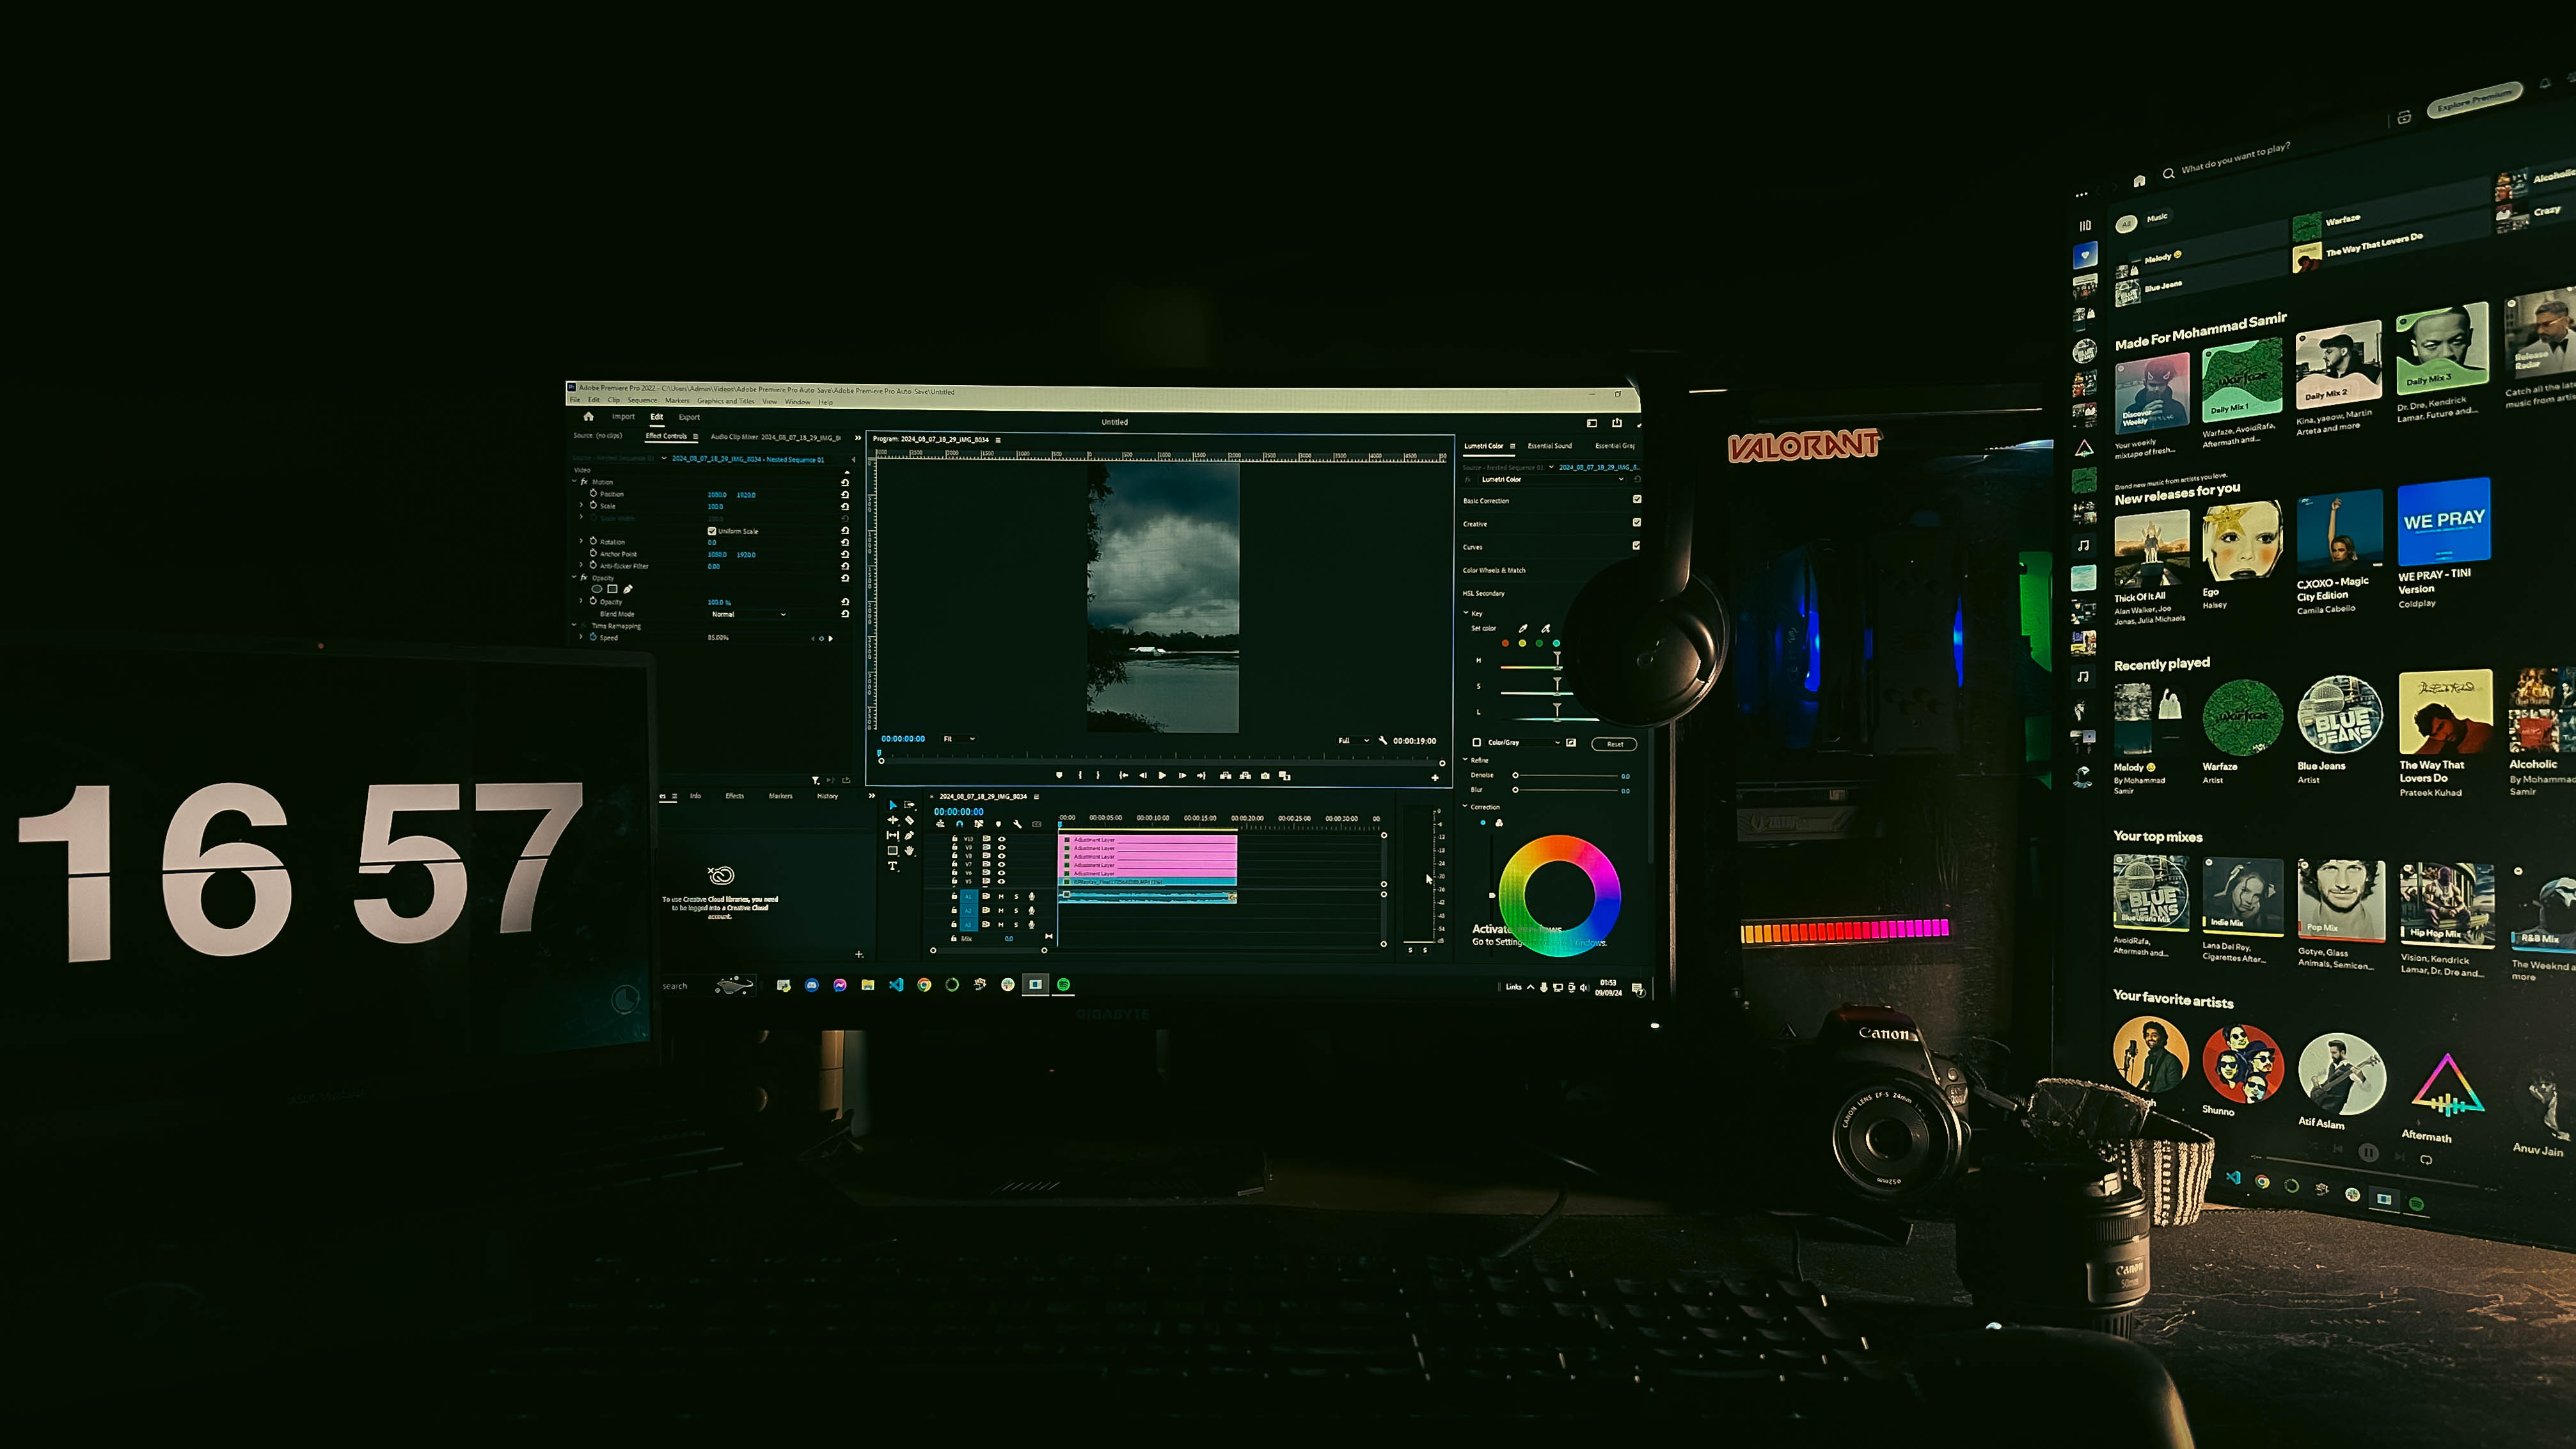Click the Home icon in Premiere header
Screen dimensions: 2576x1449
pyautogui.click(x=588, y=417)
